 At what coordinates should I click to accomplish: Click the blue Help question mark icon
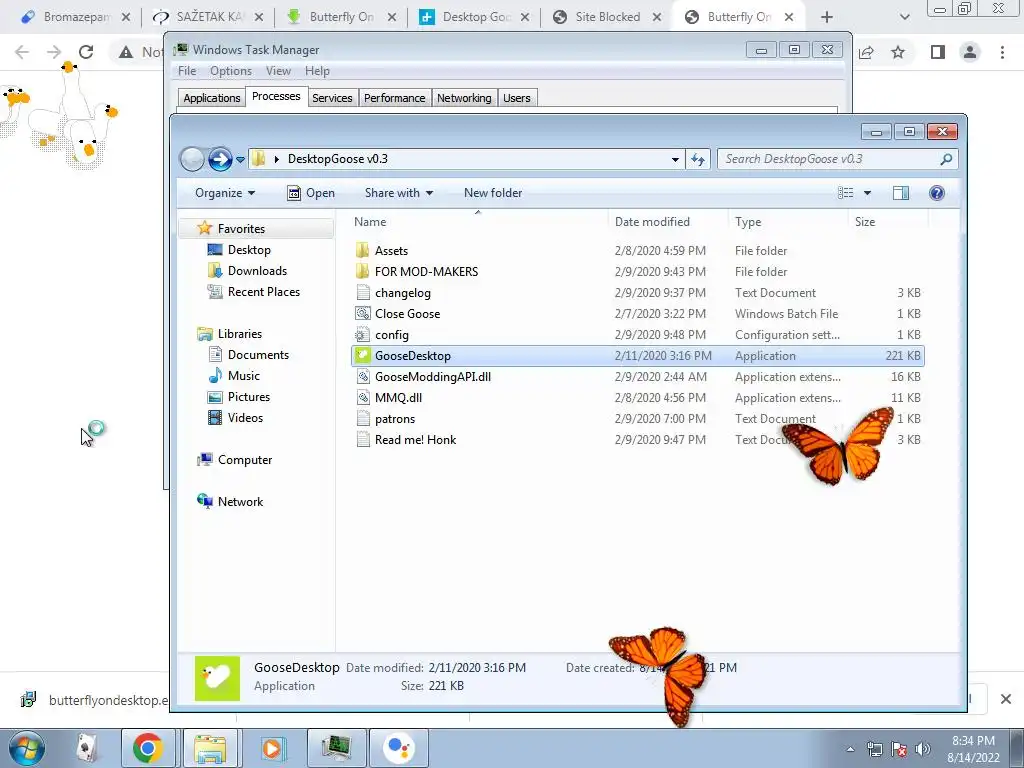point(936,193)
